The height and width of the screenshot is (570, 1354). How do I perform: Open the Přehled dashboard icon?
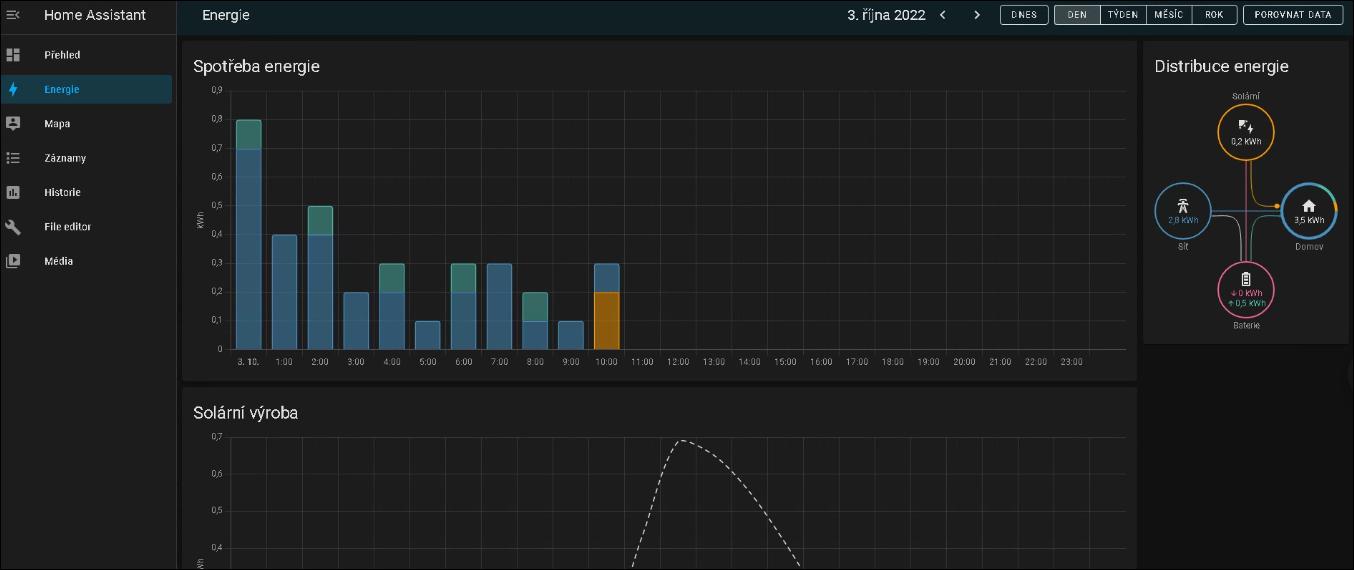pos(14,55)
